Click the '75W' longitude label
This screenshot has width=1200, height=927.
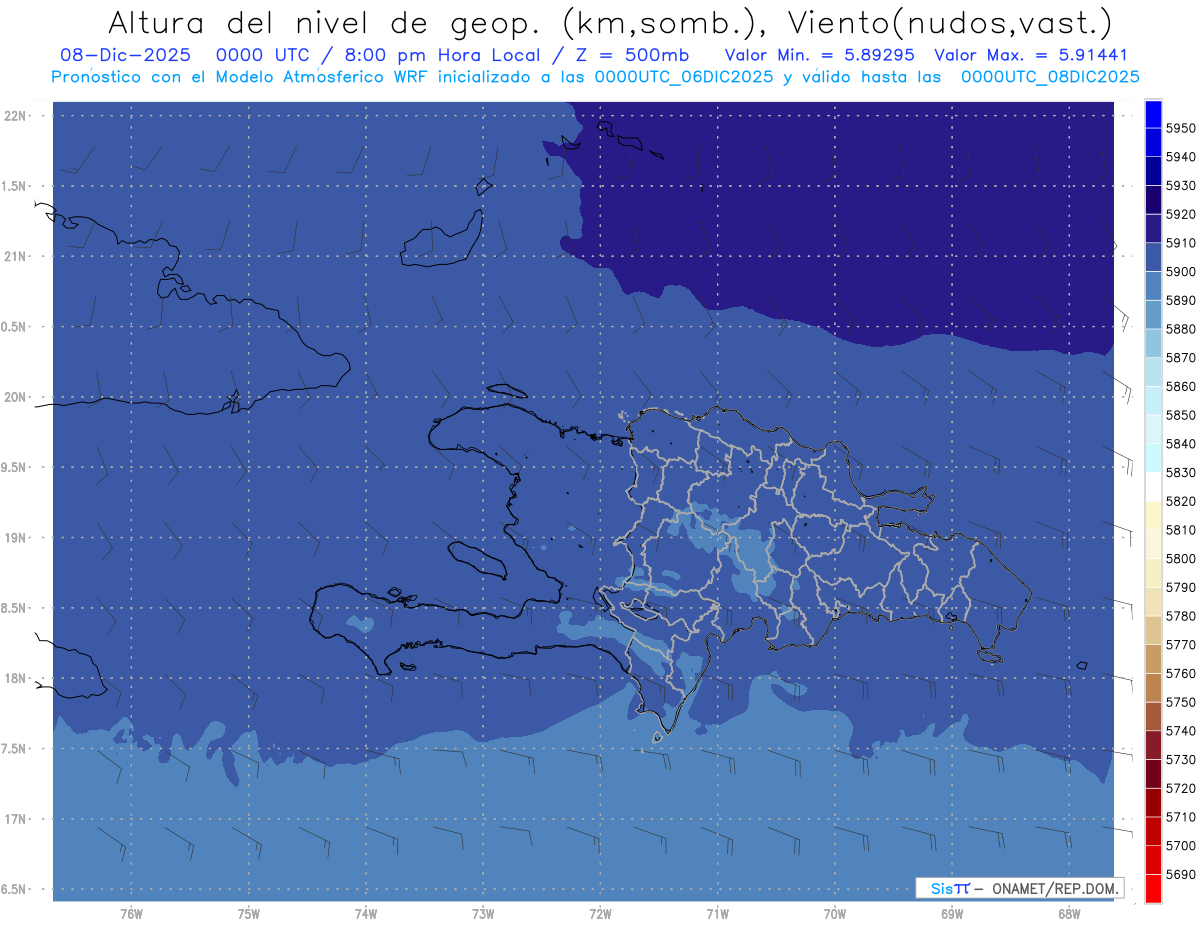pyautogui.click(x=249, y=914)
